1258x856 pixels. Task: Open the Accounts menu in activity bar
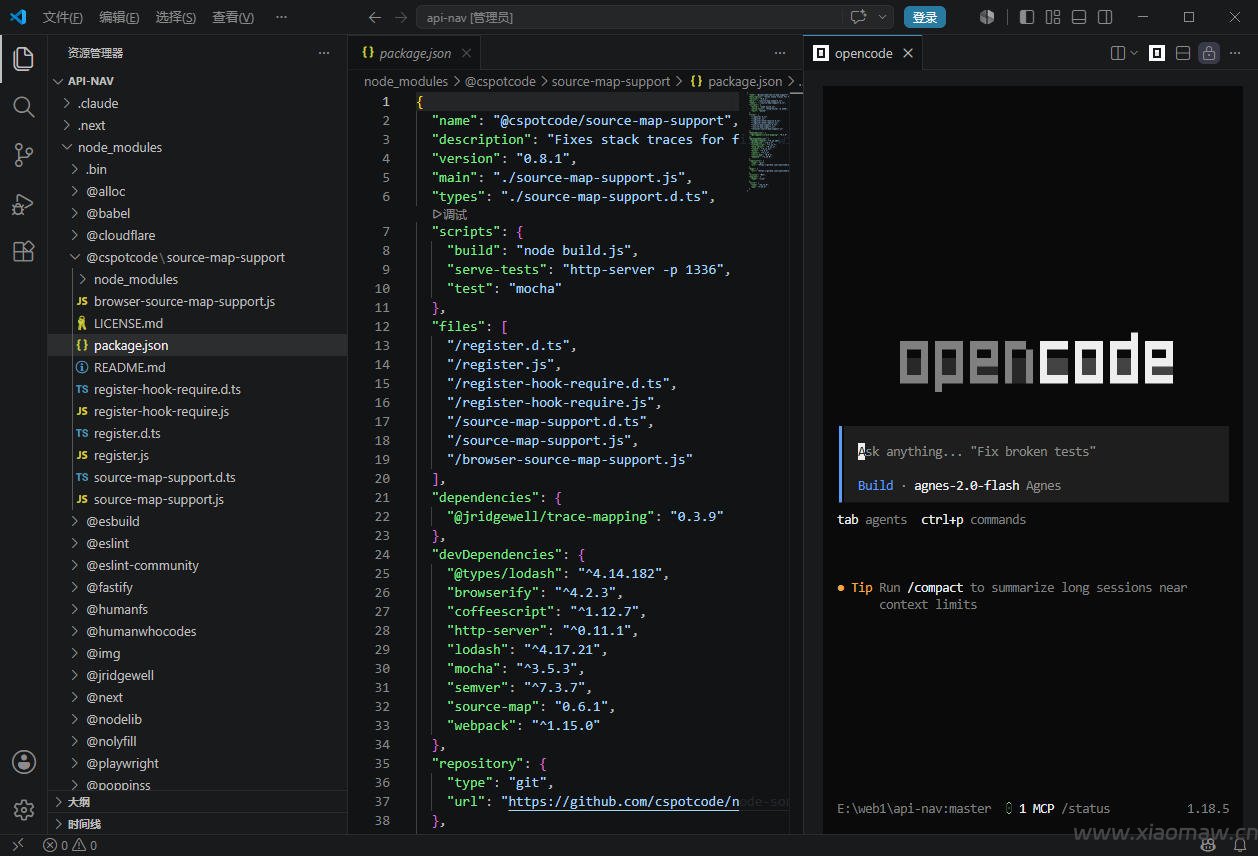point(24,762)
